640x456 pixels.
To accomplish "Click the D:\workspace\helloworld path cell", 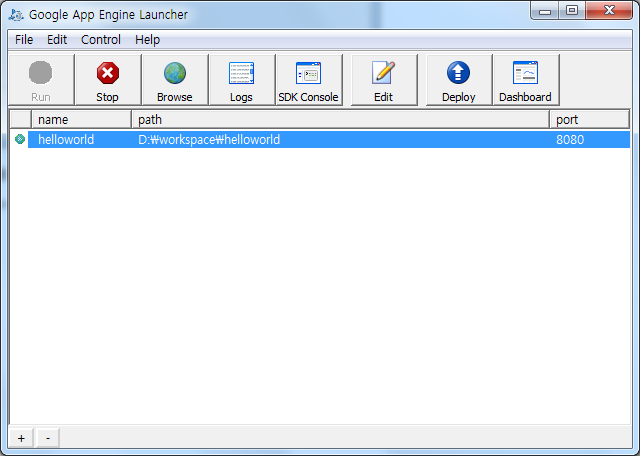I will click(209, 140).
